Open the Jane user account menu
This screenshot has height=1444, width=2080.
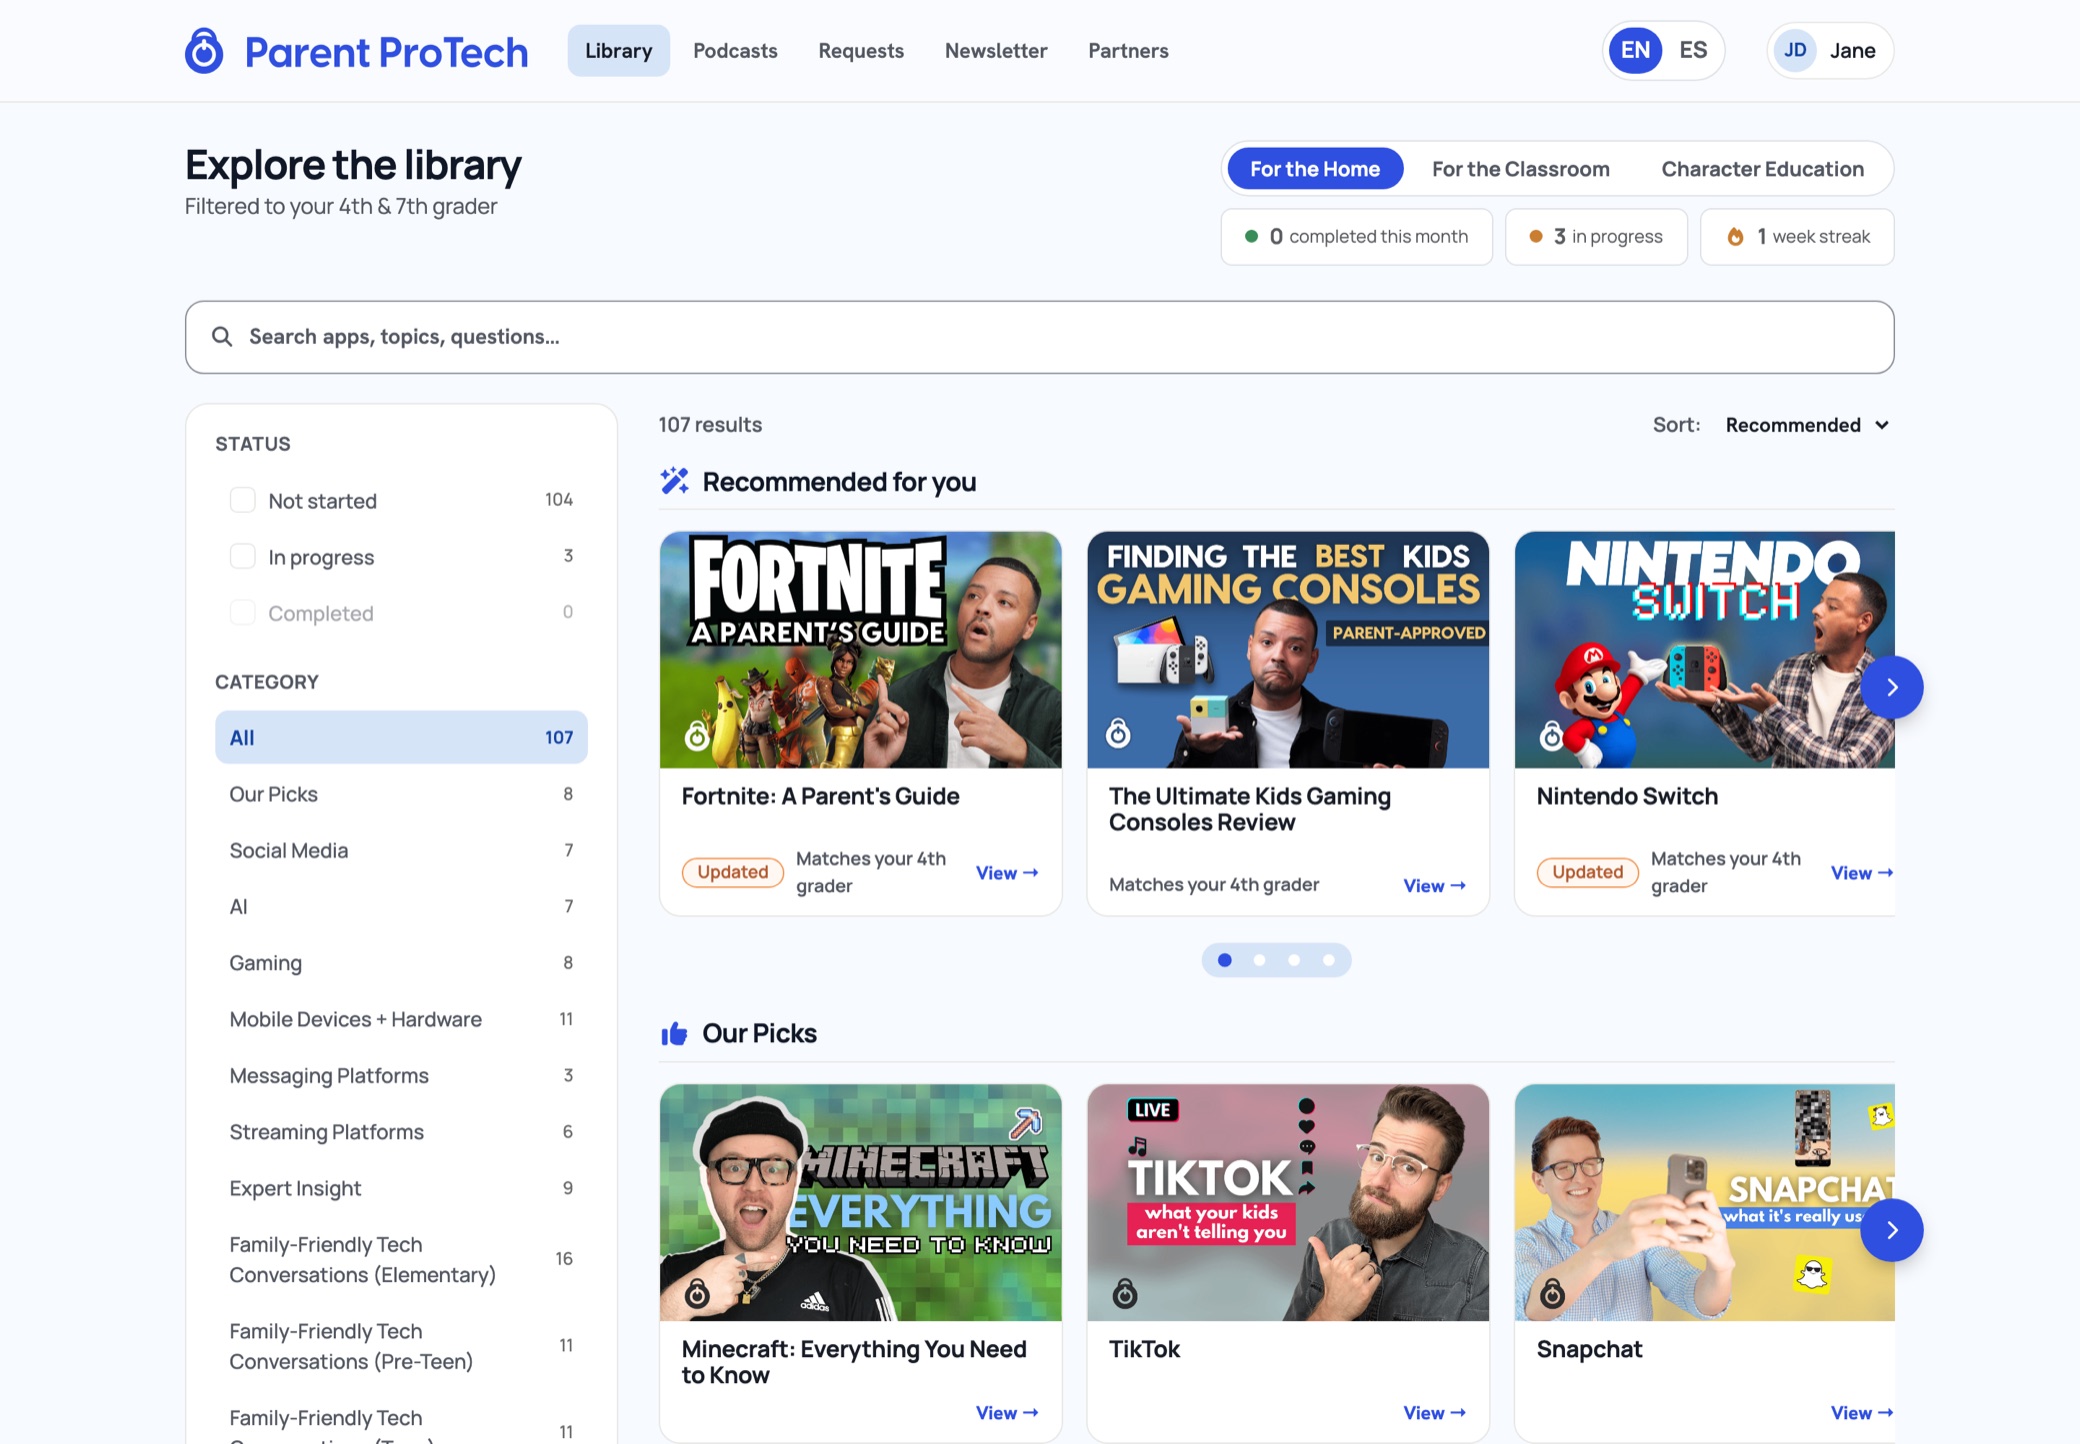click(x=1830, y=51)
